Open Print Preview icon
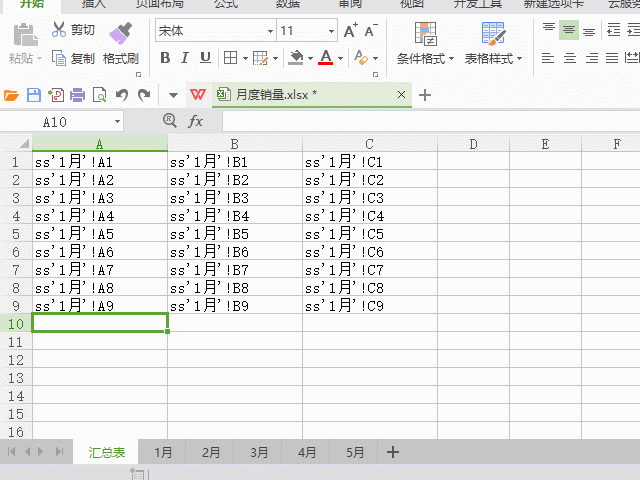Screen dimensions: 640x480 coord(100,95)
